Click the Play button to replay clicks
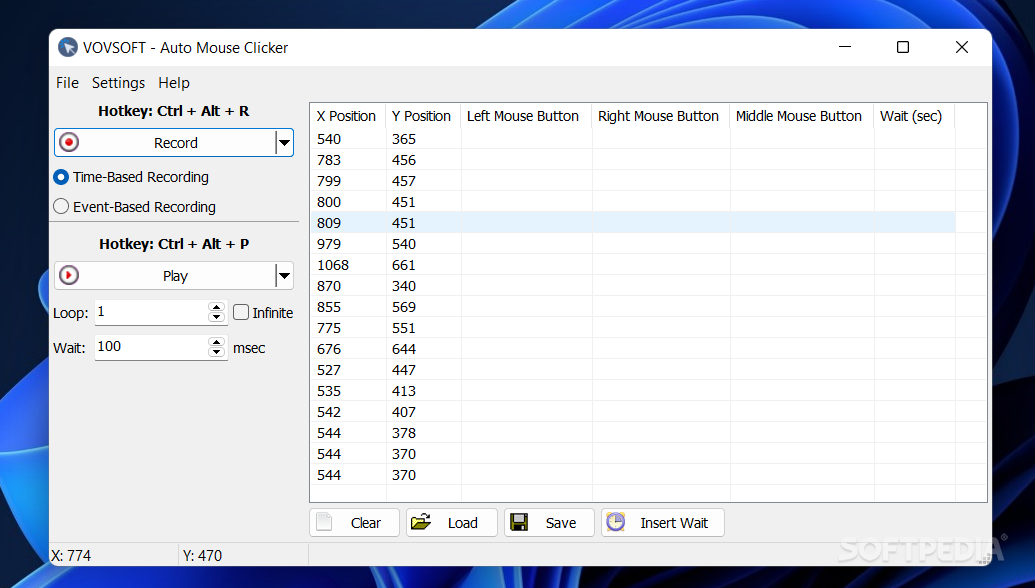The width and height of the screenshot is (1035, 588). [165, 276]
